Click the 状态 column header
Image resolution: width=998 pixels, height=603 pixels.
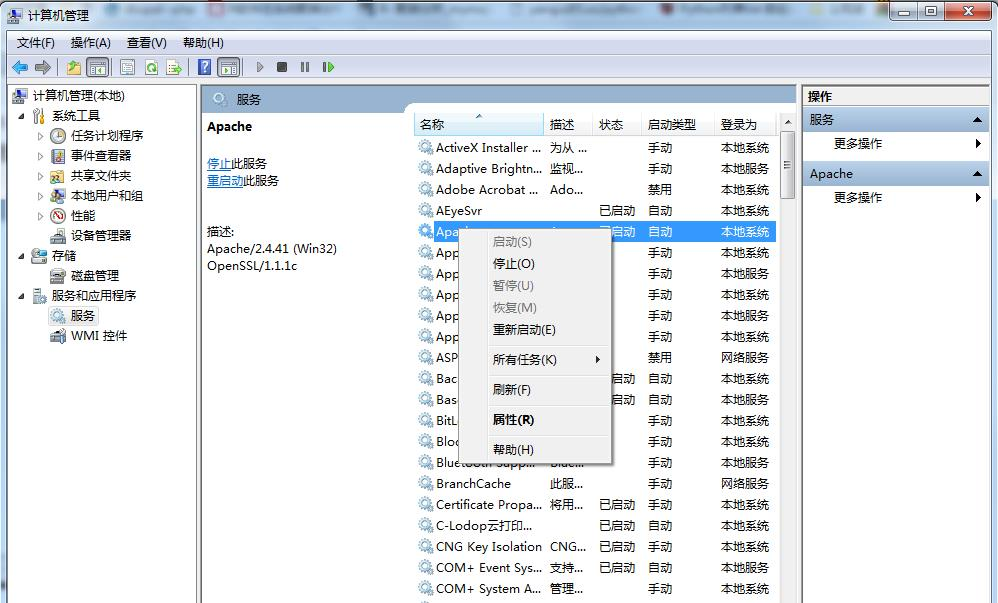point(613,124)
